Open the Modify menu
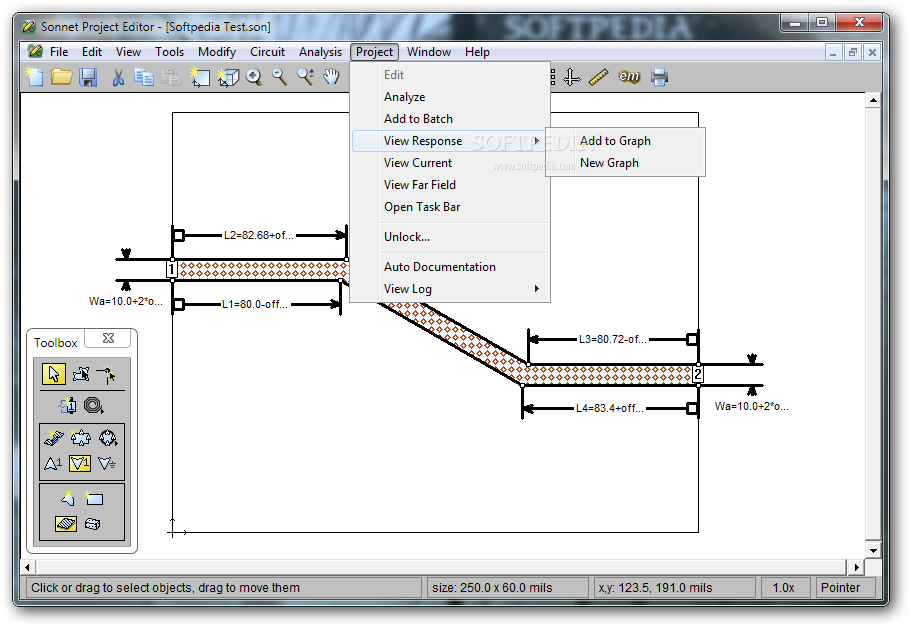The width and height of the screenshot is (910, 627). (x=217, y=52)
